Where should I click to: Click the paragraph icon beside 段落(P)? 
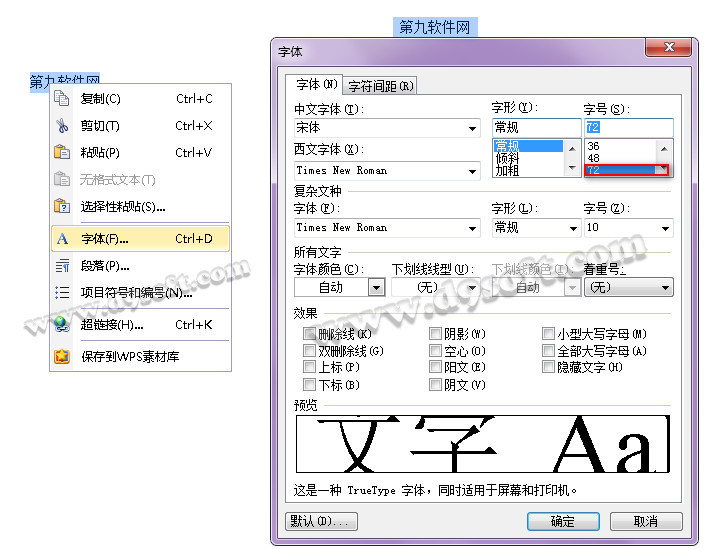coord(62,265)
